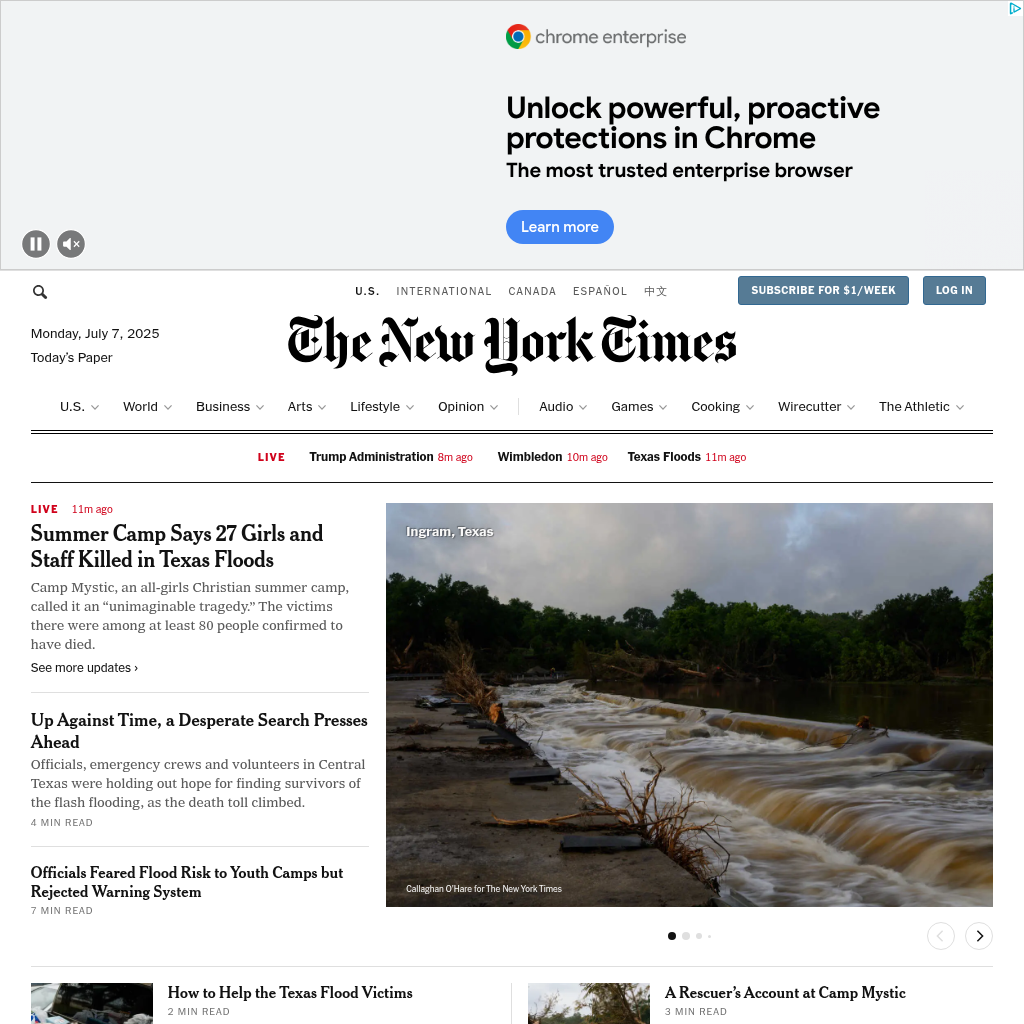
Task: Select the second carousel pagination dot
Action: tap(686, 936)
